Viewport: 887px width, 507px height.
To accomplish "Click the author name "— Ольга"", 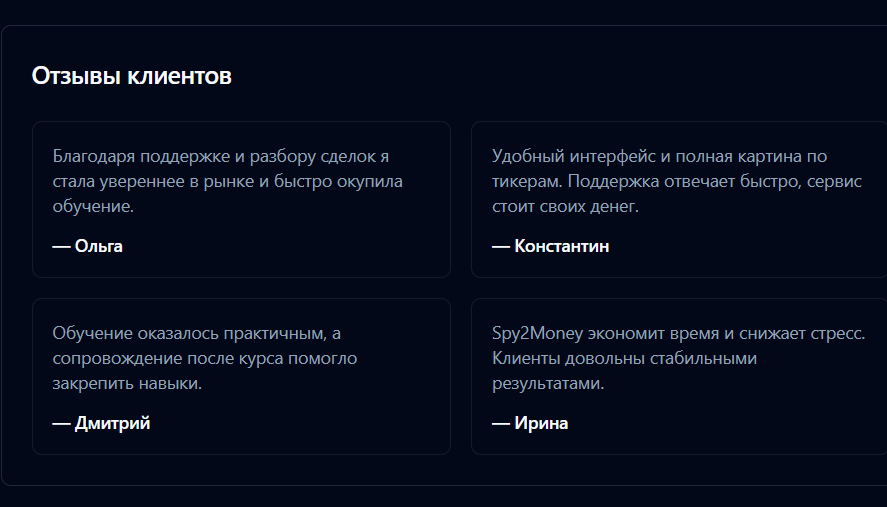I will [x=88, y=246].
